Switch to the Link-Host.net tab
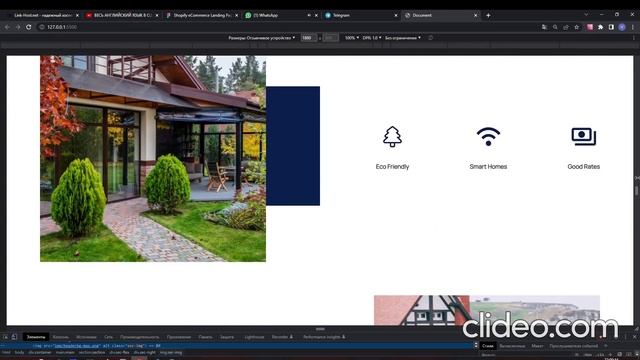 tap(43, 15)
